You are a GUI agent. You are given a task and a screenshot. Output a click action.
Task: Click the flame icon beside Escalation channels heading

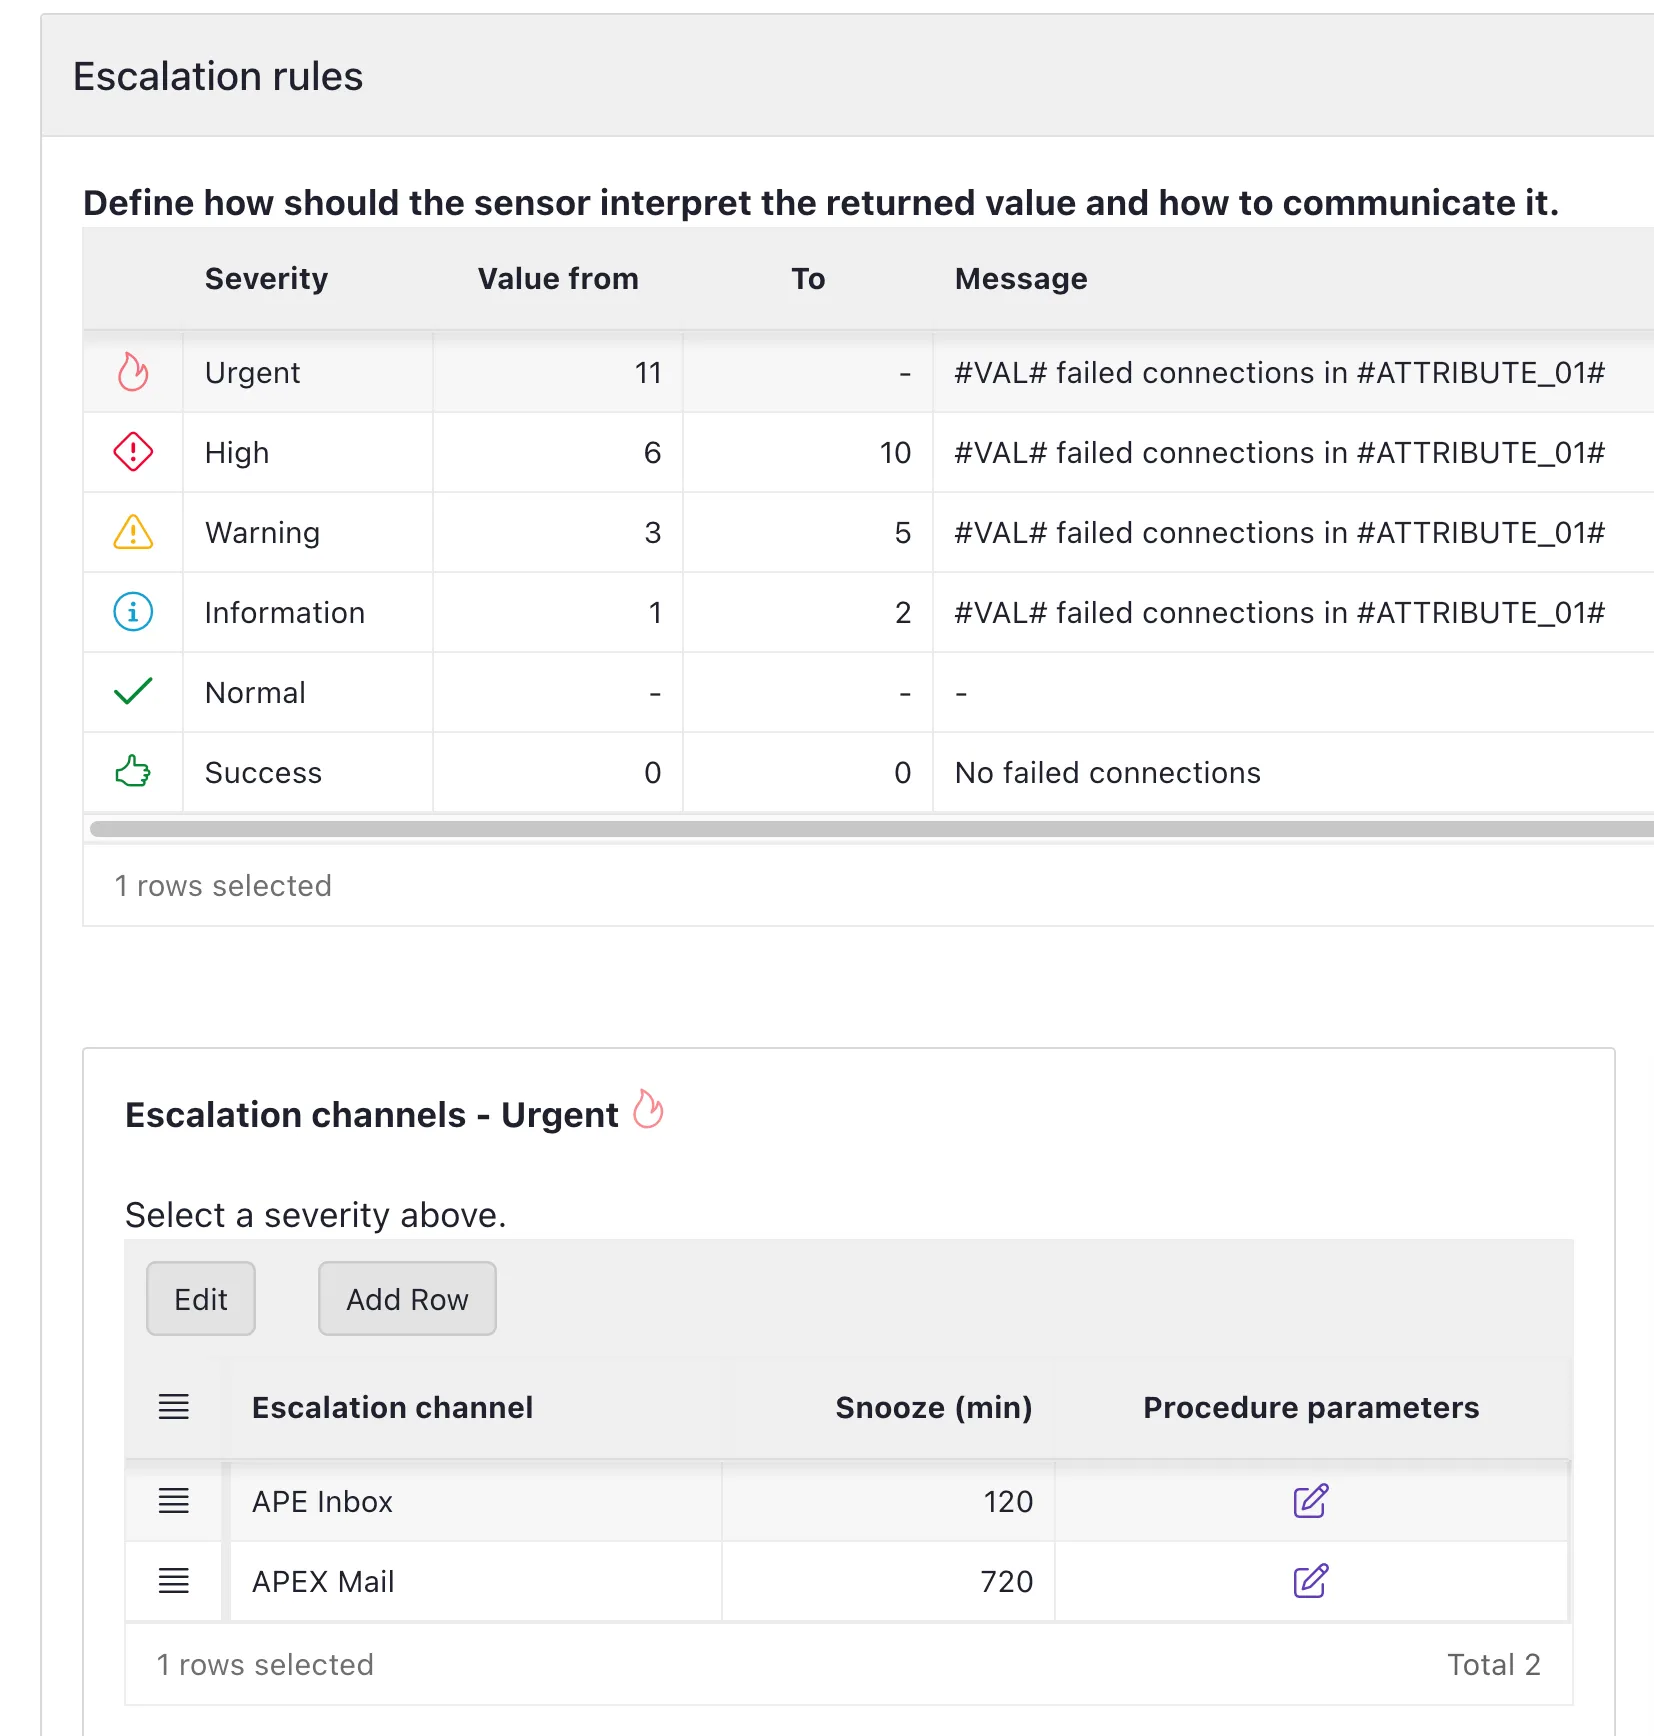tap(648, 1109)
